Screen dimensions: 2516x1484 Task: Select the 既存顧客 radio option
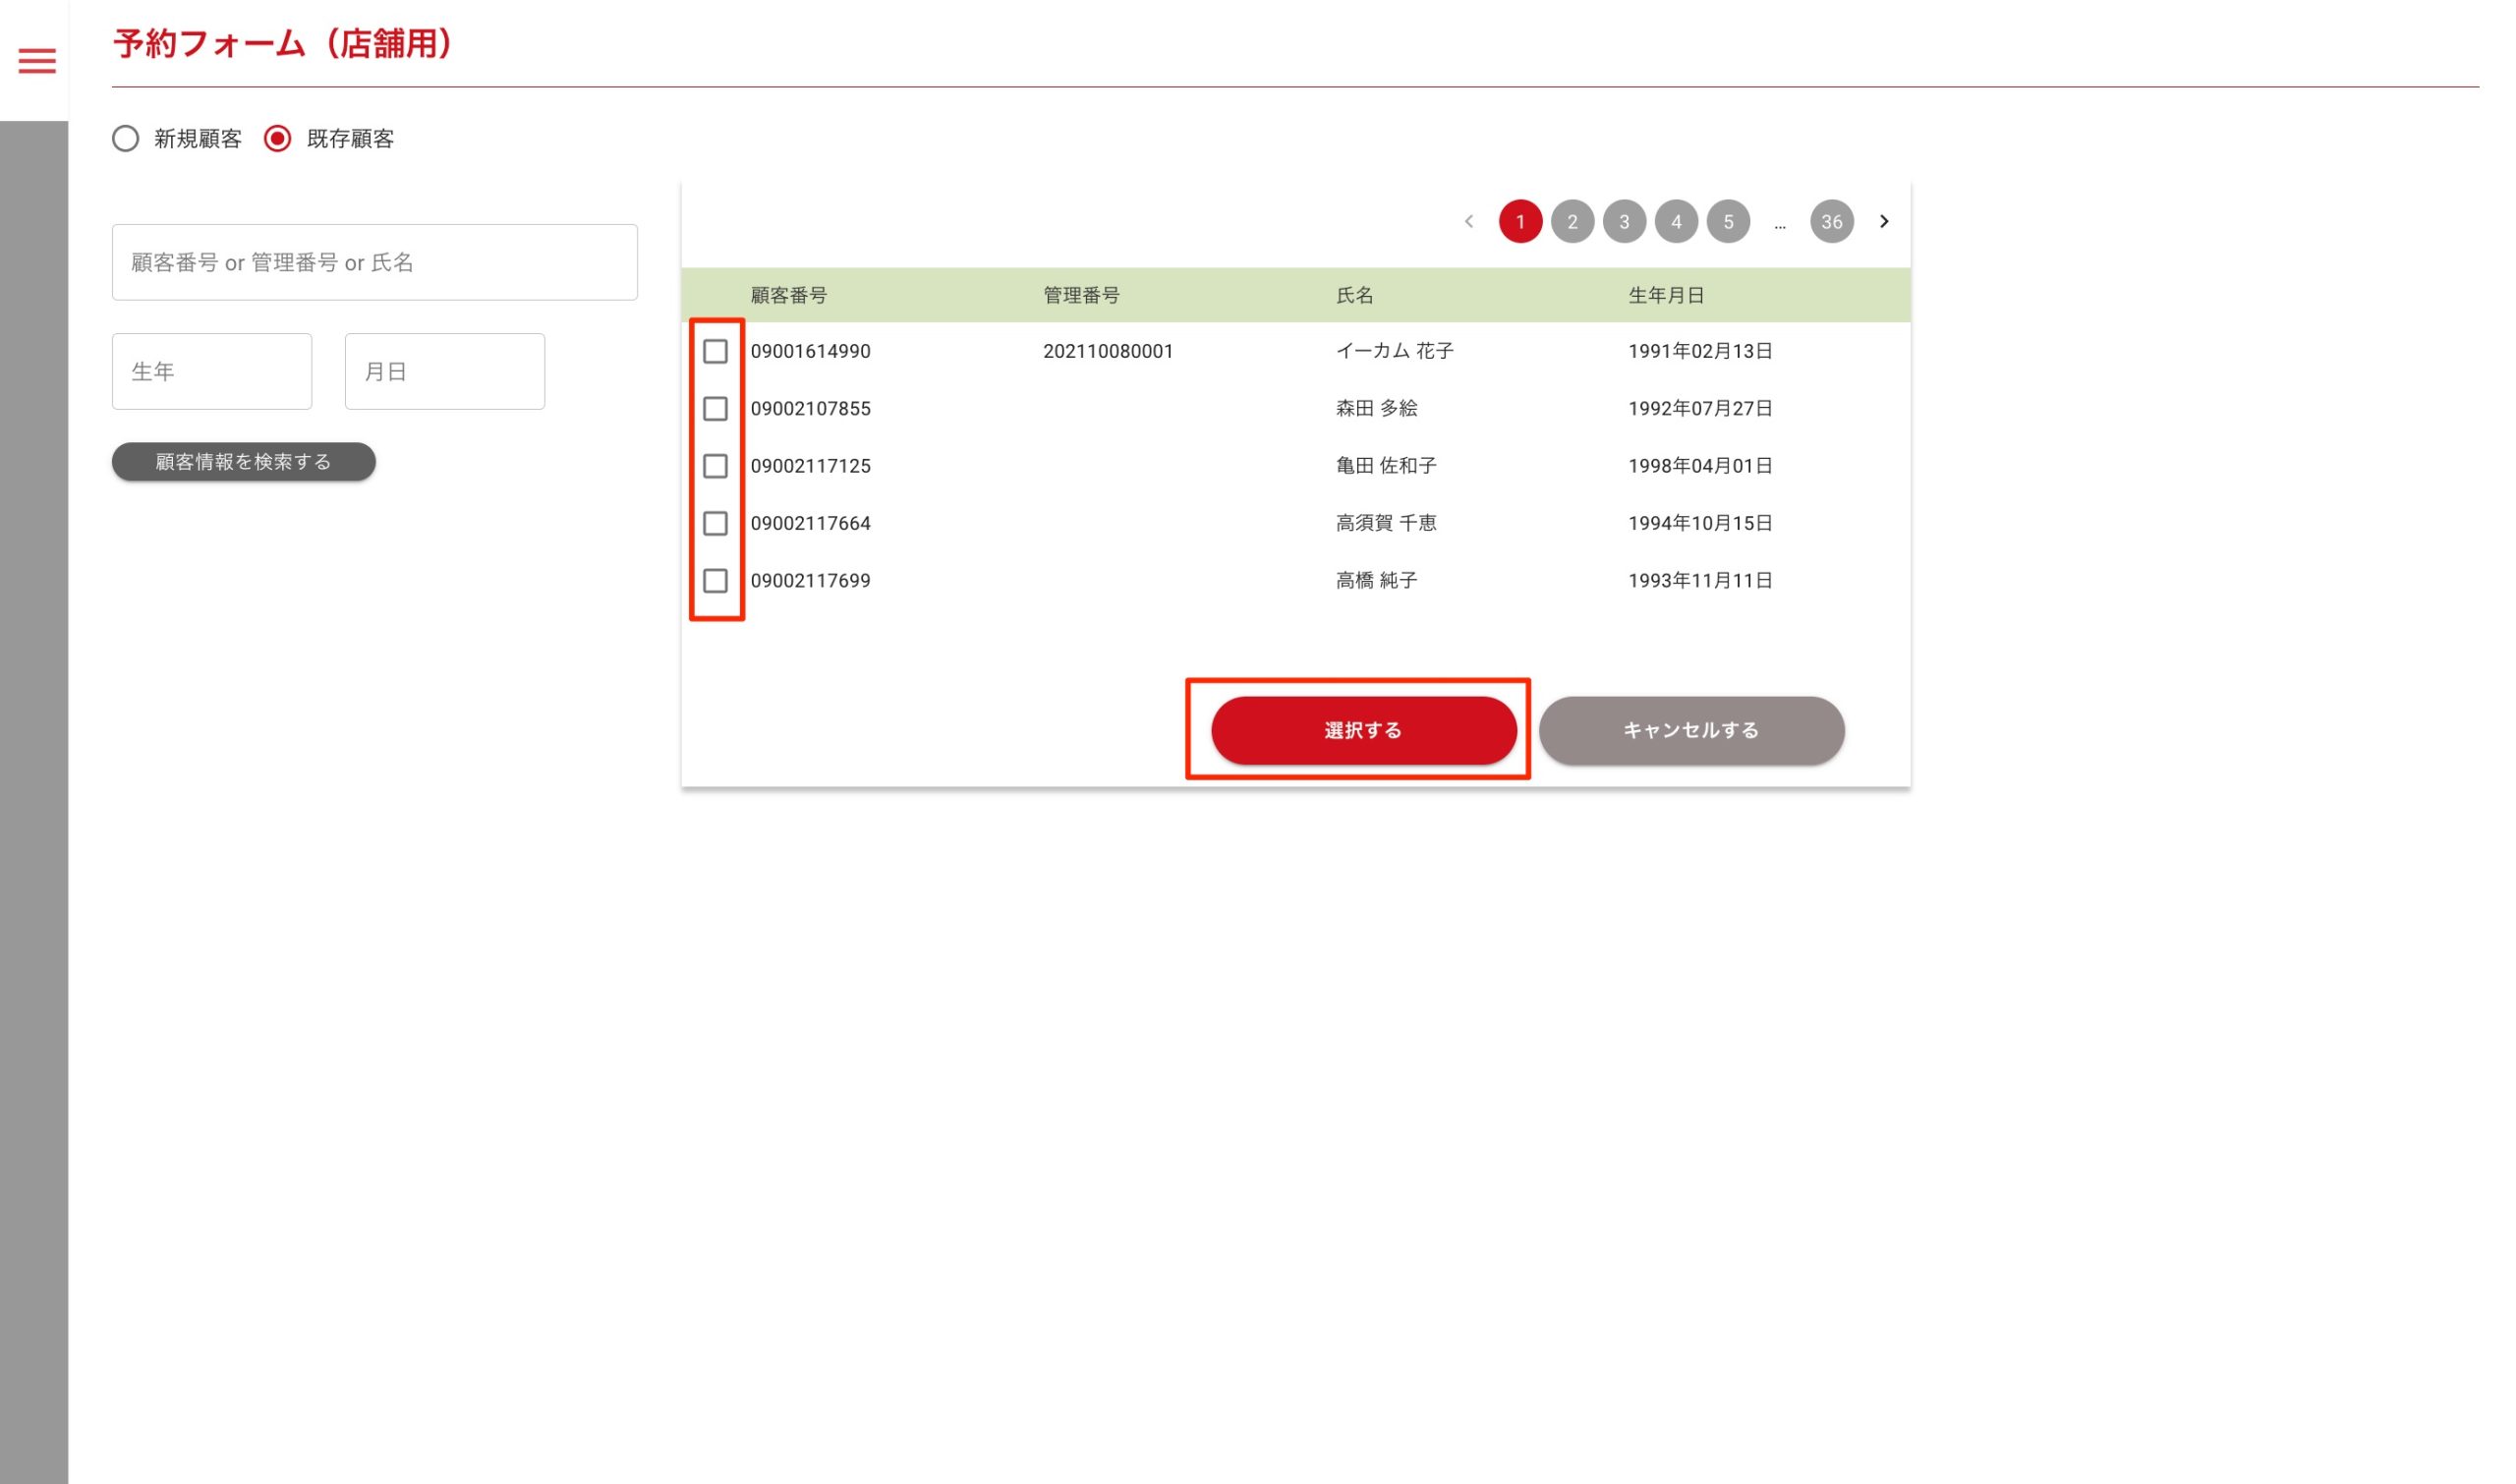point(277,138)
